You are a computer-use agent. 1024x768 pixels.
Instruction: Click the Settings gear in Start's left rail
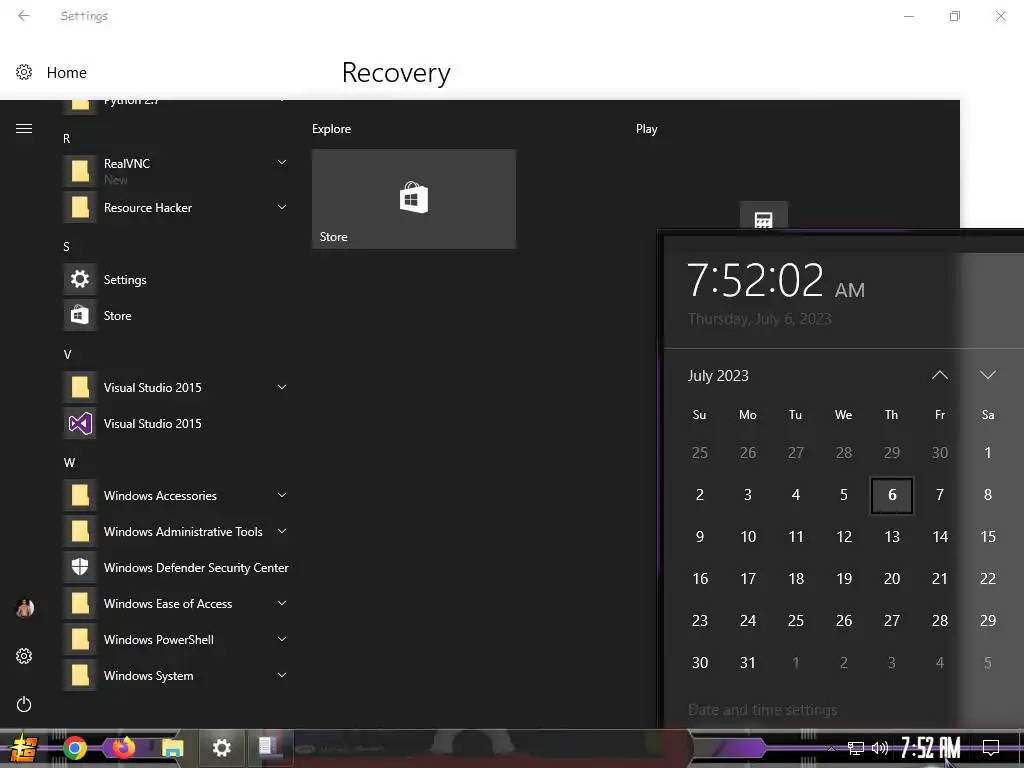[24, 656]
